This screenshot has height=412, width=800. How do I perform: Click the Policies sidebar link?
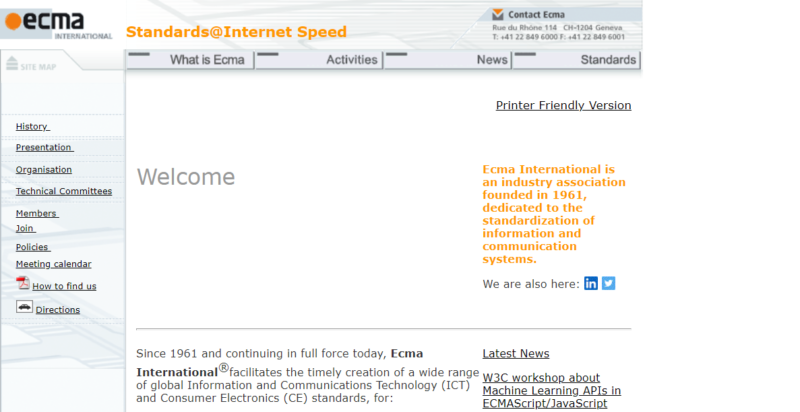coord(33,247)
